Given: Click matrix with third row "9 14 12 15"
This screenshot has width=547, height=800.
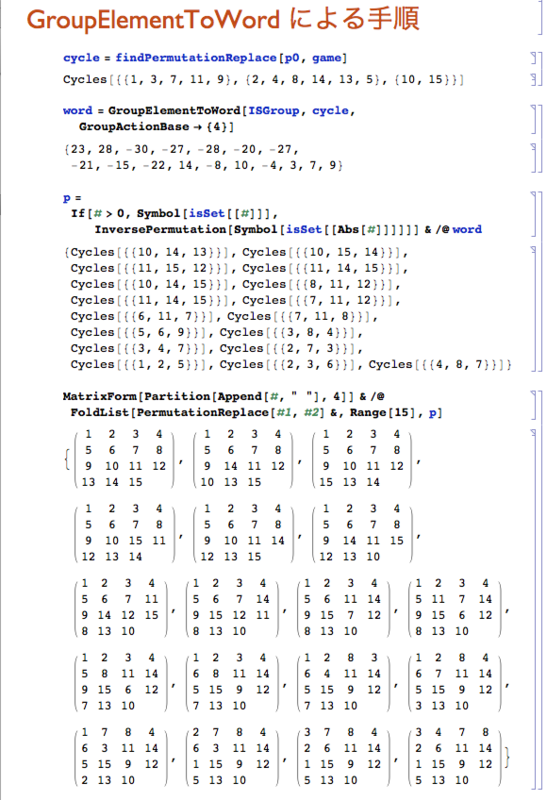Looking at the screenshot, I should point(120,607).
